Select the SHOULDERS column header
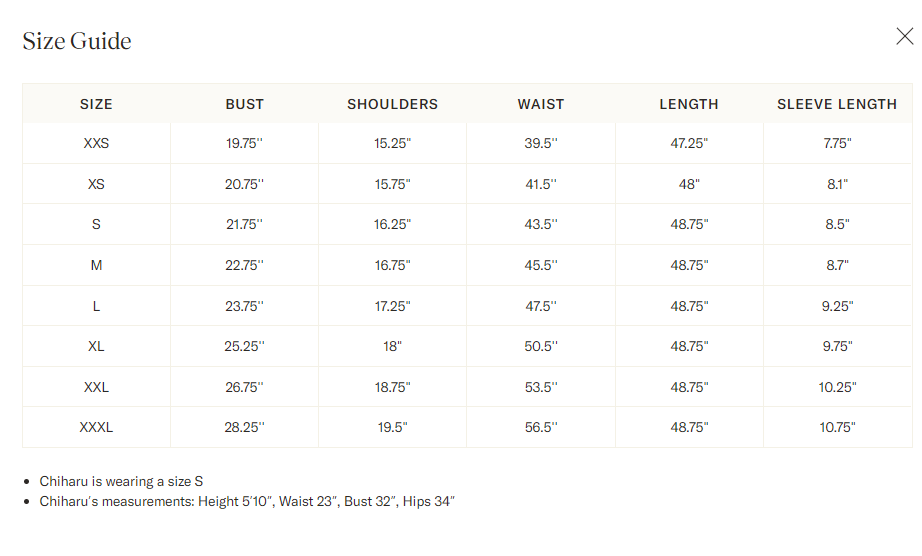 click(x=392, y=104)
